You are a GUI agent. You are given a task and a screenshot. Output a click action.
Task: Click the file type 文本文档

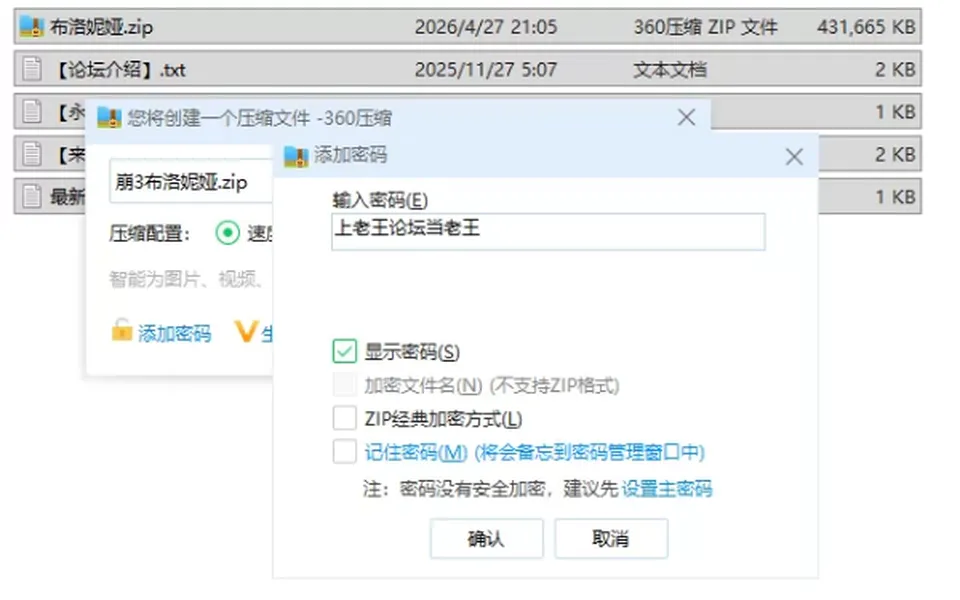[x=670, y=69]
